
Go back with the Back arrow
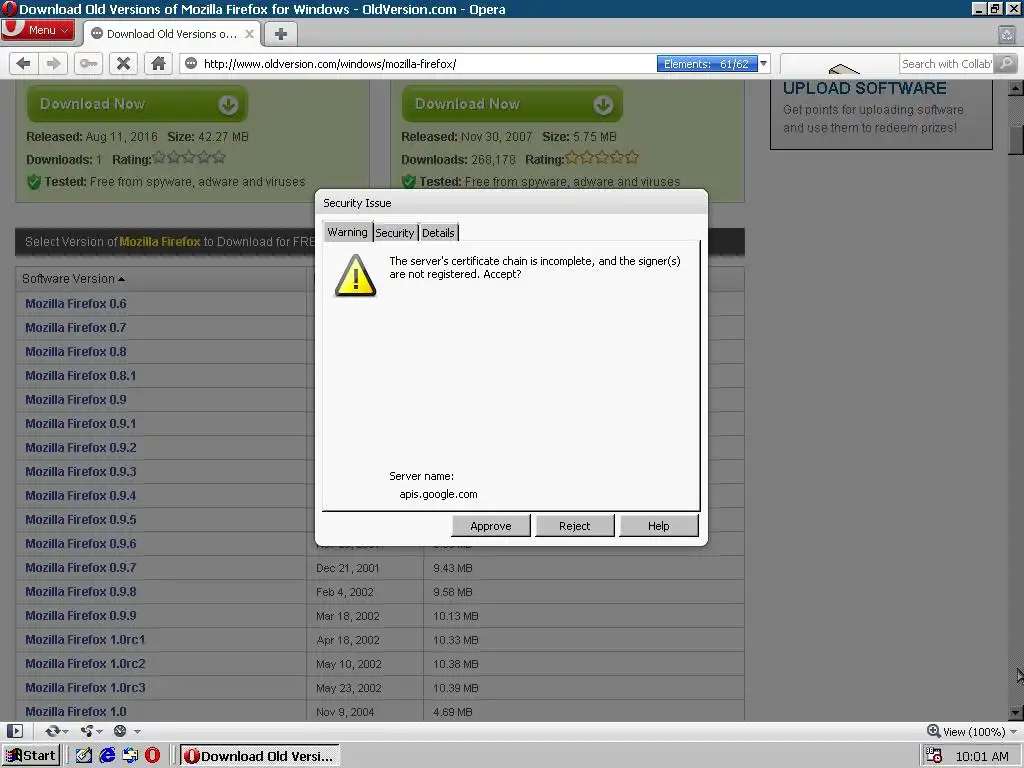click(x=24, y=63)
